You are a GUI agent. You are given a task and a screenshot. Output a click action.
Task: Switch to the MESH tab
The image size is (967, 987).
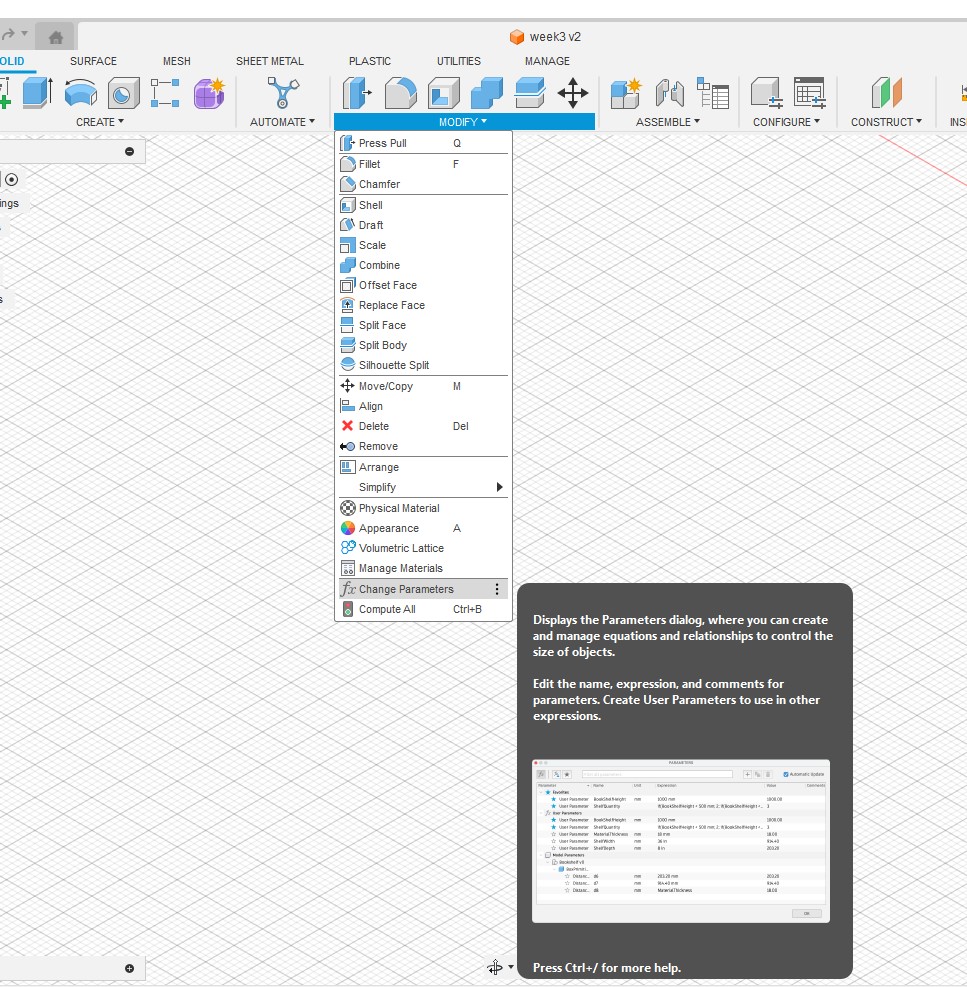click(176, 61)
